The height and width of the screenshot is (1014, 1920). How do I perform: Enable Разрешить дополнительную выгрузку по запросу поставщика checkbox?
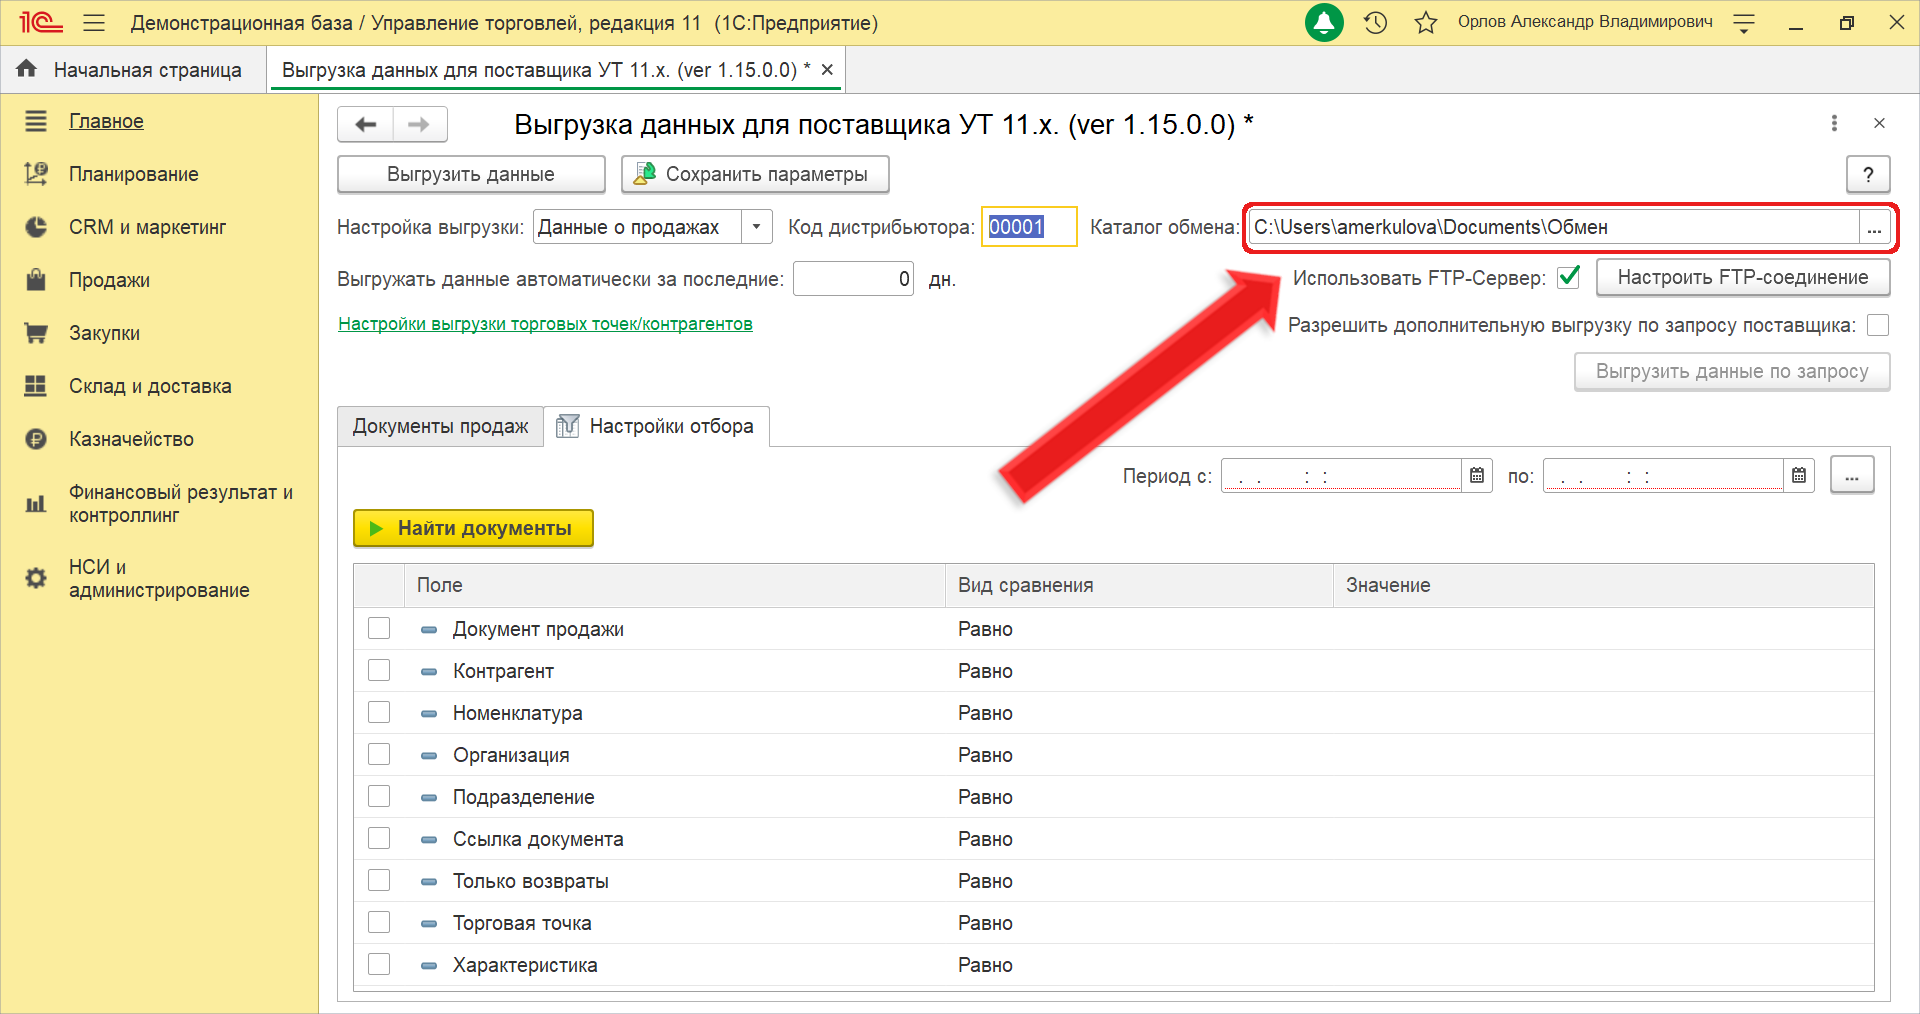pyautogui.click(x=1878, y=325)
